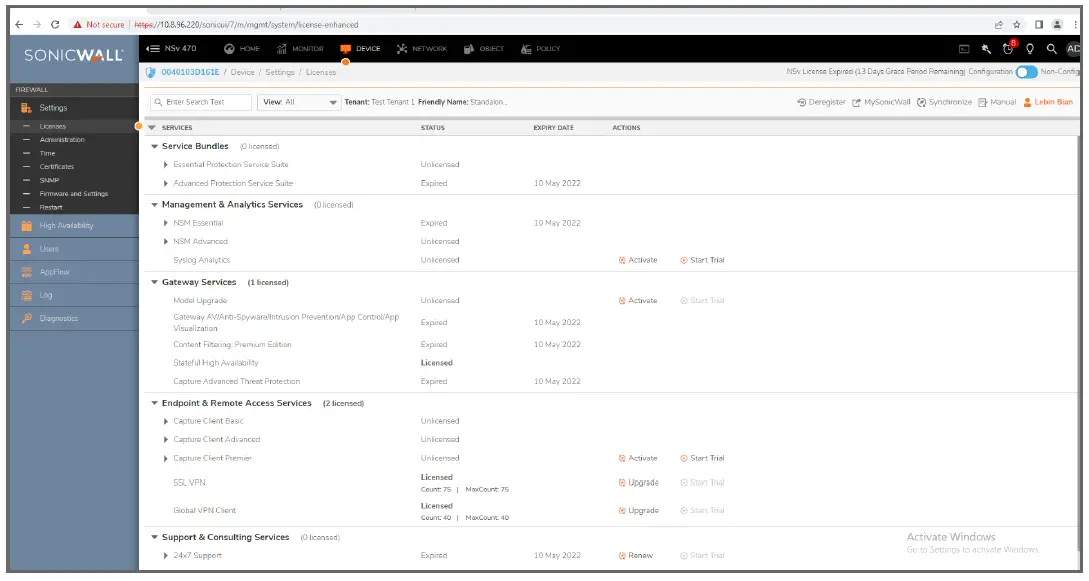Open the wizard (magic wand) icon
The width and height of the screenshot is (1089, 581).
point(986,48)
